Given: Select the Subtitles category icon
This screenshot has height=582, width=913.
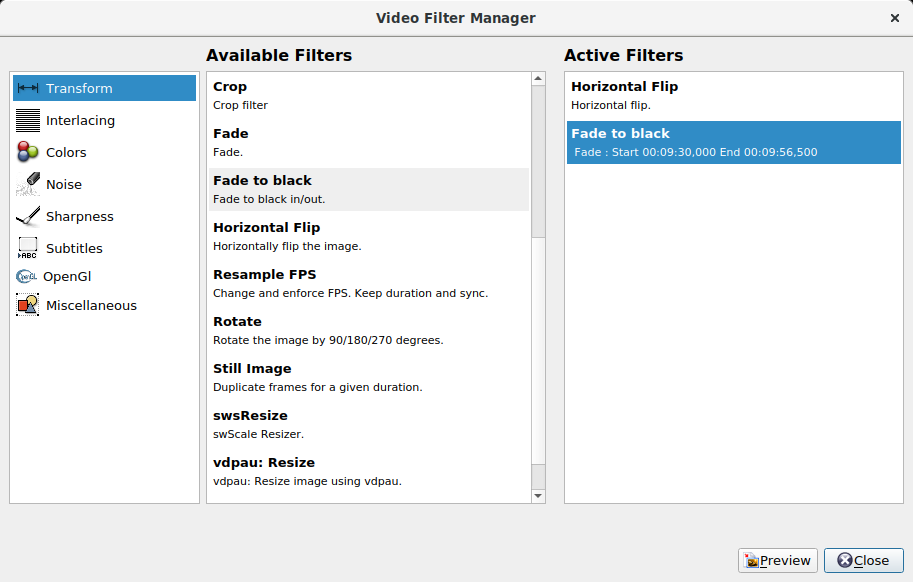Looking at the screenshot, I should pos(28,247).
